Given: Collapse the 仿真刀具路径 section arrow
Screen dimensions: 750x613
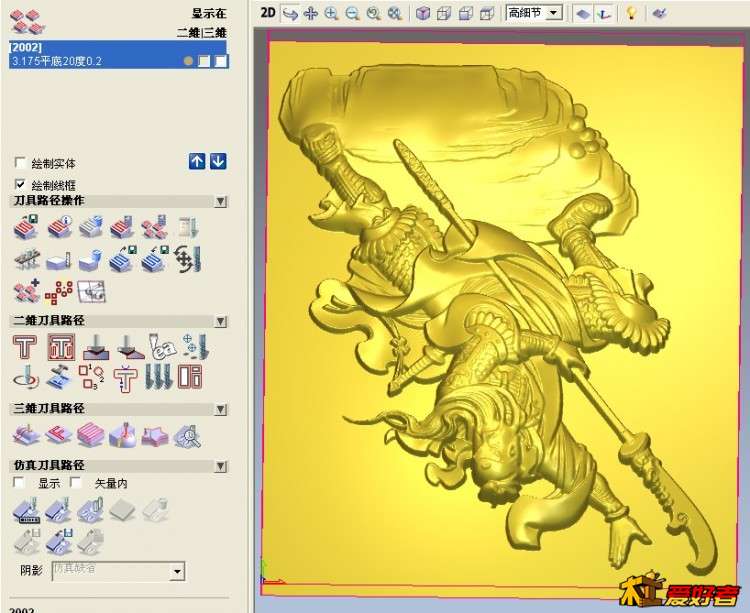Looking at the screenshot, I should click(221, 466).
